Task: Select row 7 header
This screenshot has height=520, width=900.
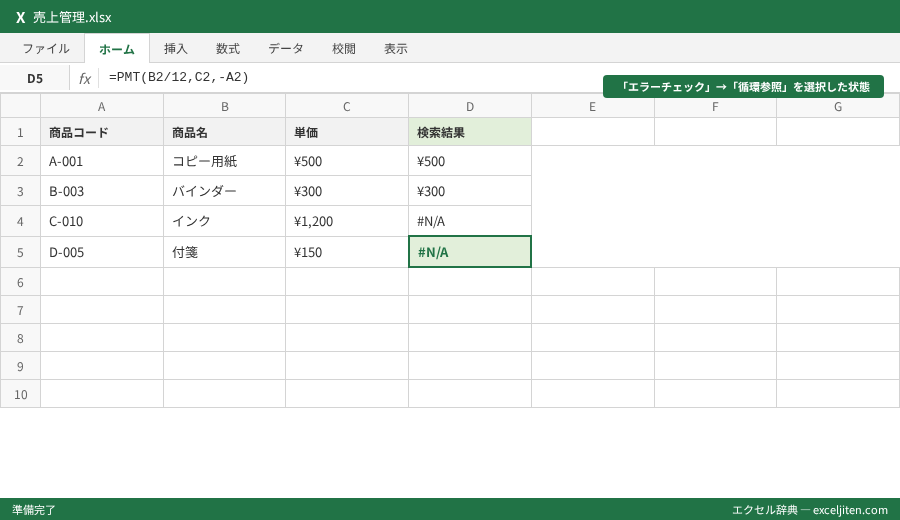Action: [20, 310]
